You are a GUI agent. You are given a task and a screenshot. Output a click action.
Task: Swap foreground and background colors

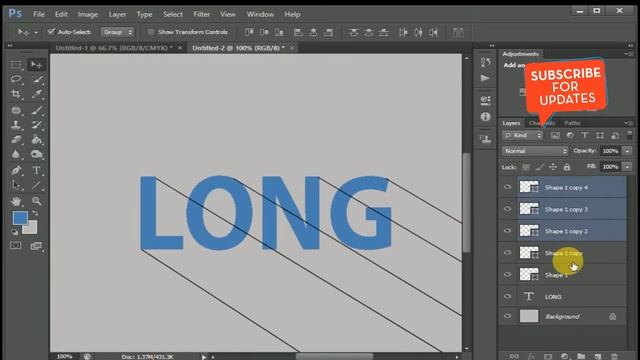click(x=36, y=213)
